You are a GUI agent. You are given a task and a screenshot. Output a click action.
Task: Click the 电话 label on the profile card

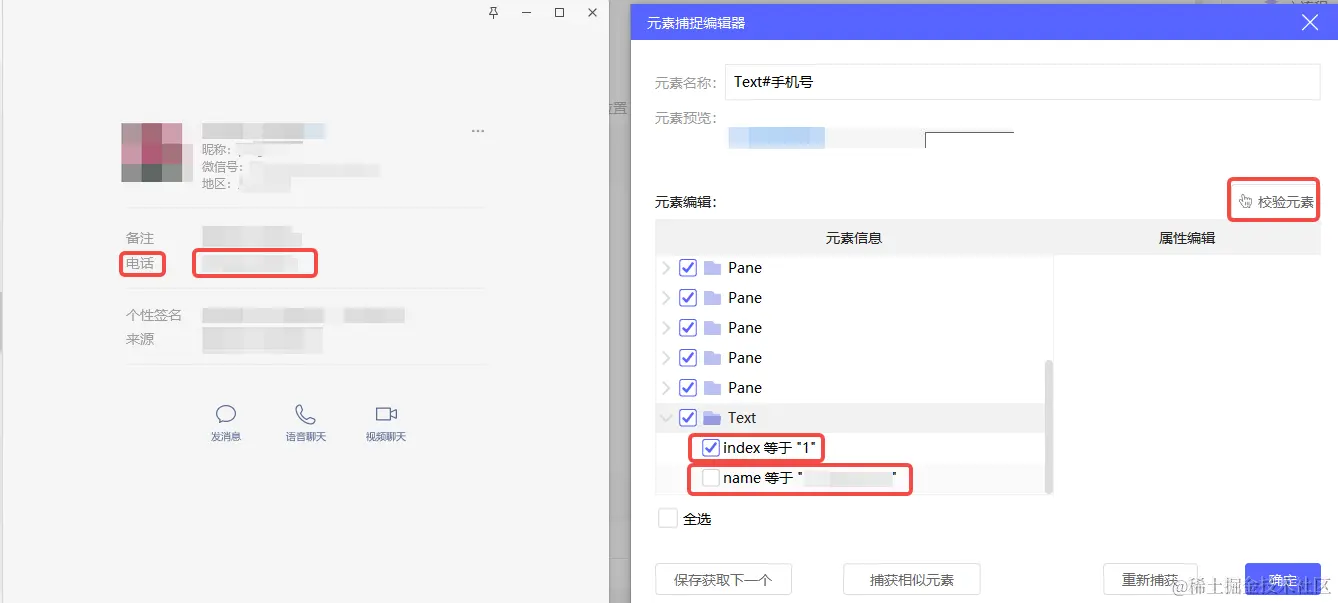pos(140,264)
